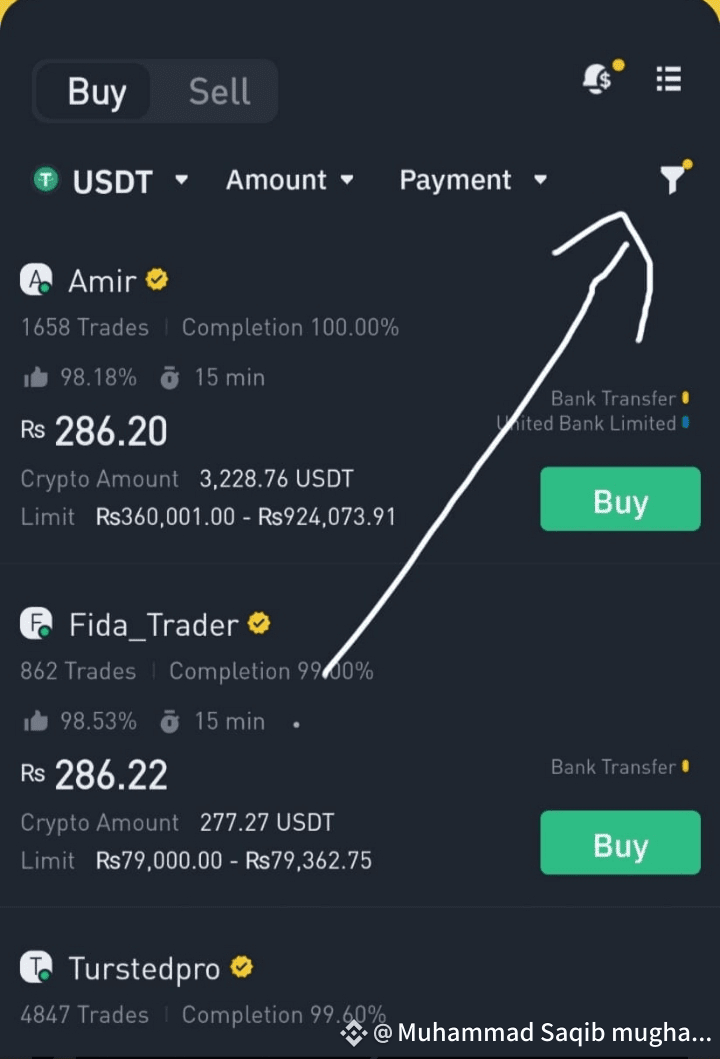The width and height of the screenshot is (720, 1059).
Task: Tap the green USDT coin icon
Action: coord(46,180)
